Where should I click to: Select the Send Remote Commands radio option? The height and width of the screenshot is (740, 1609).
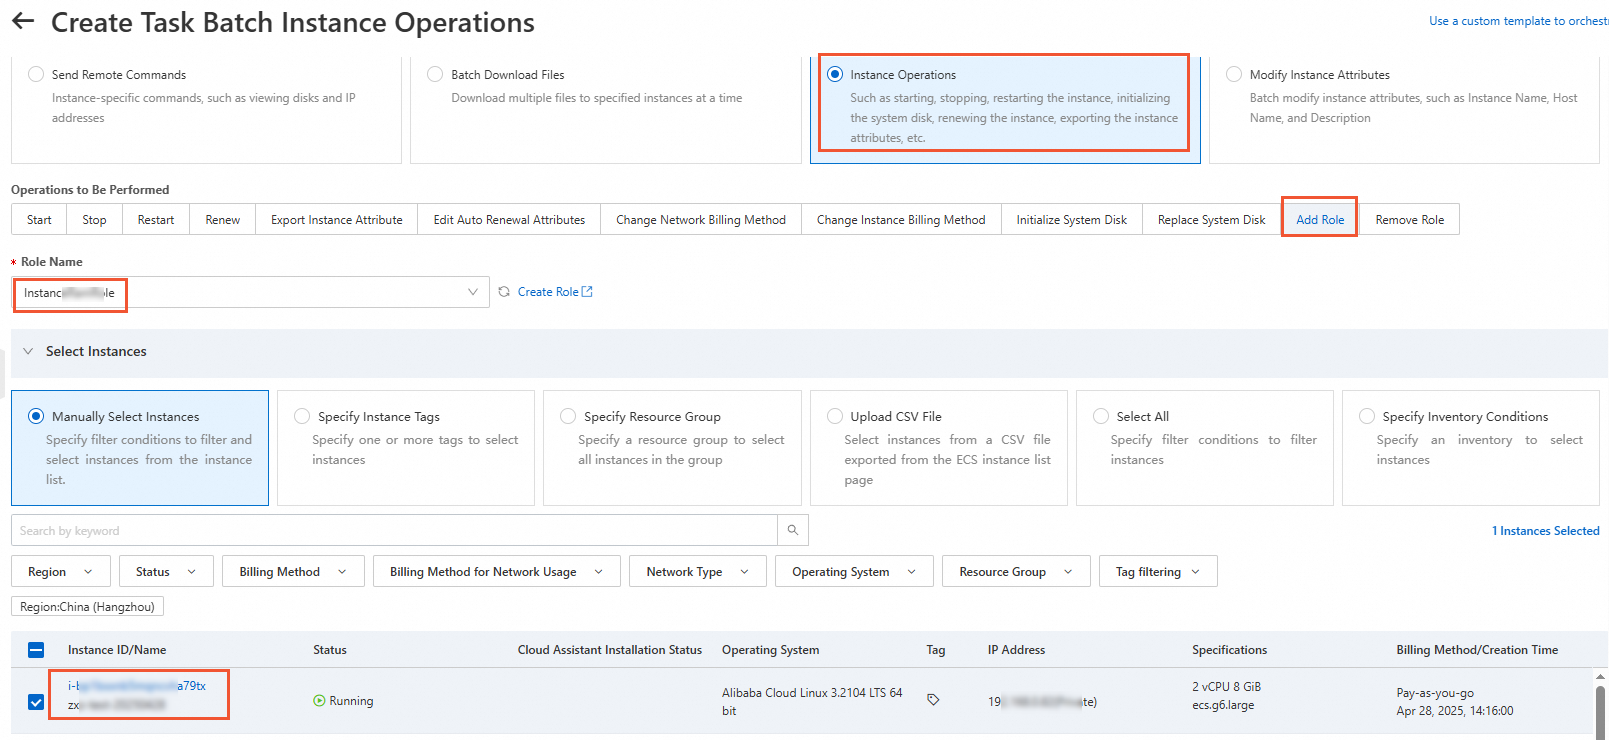tap(36, 74)
